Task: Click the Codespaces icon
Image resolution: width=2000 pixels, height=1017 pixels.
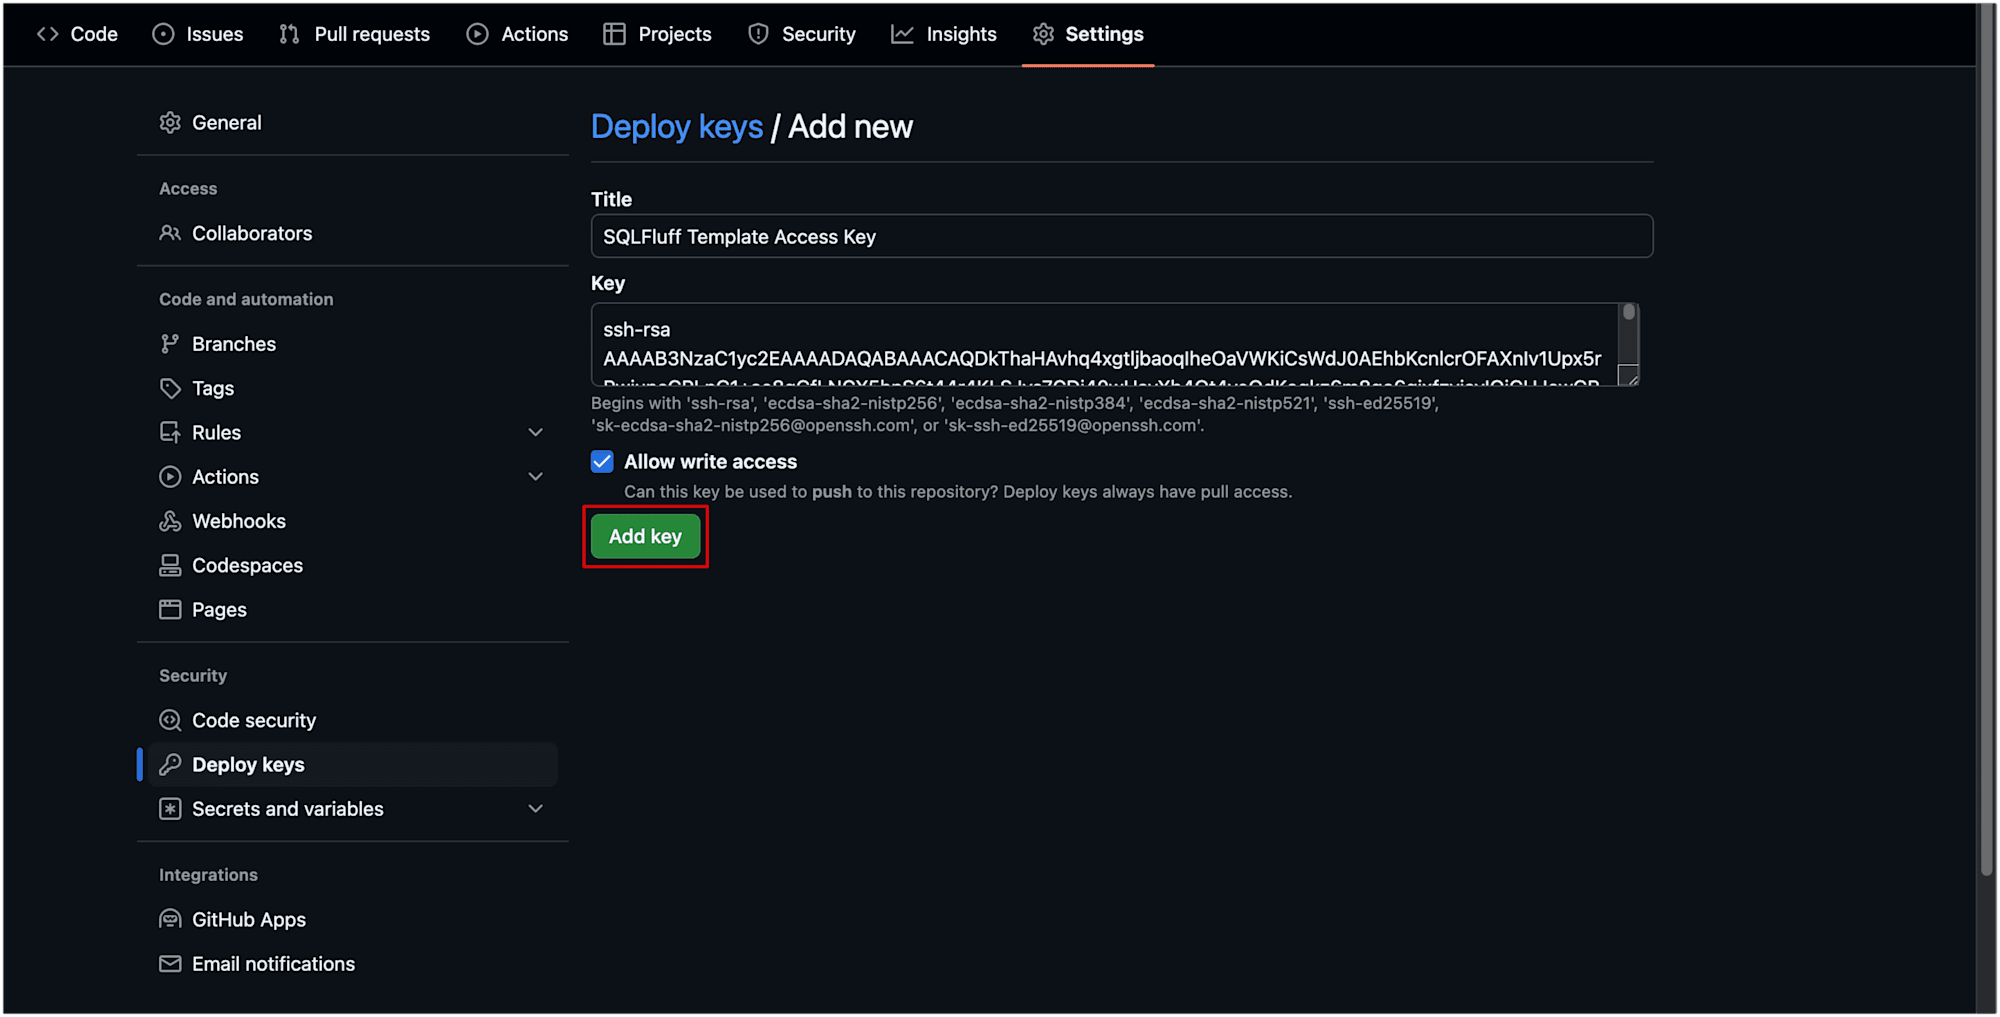Action: [170, 565]
